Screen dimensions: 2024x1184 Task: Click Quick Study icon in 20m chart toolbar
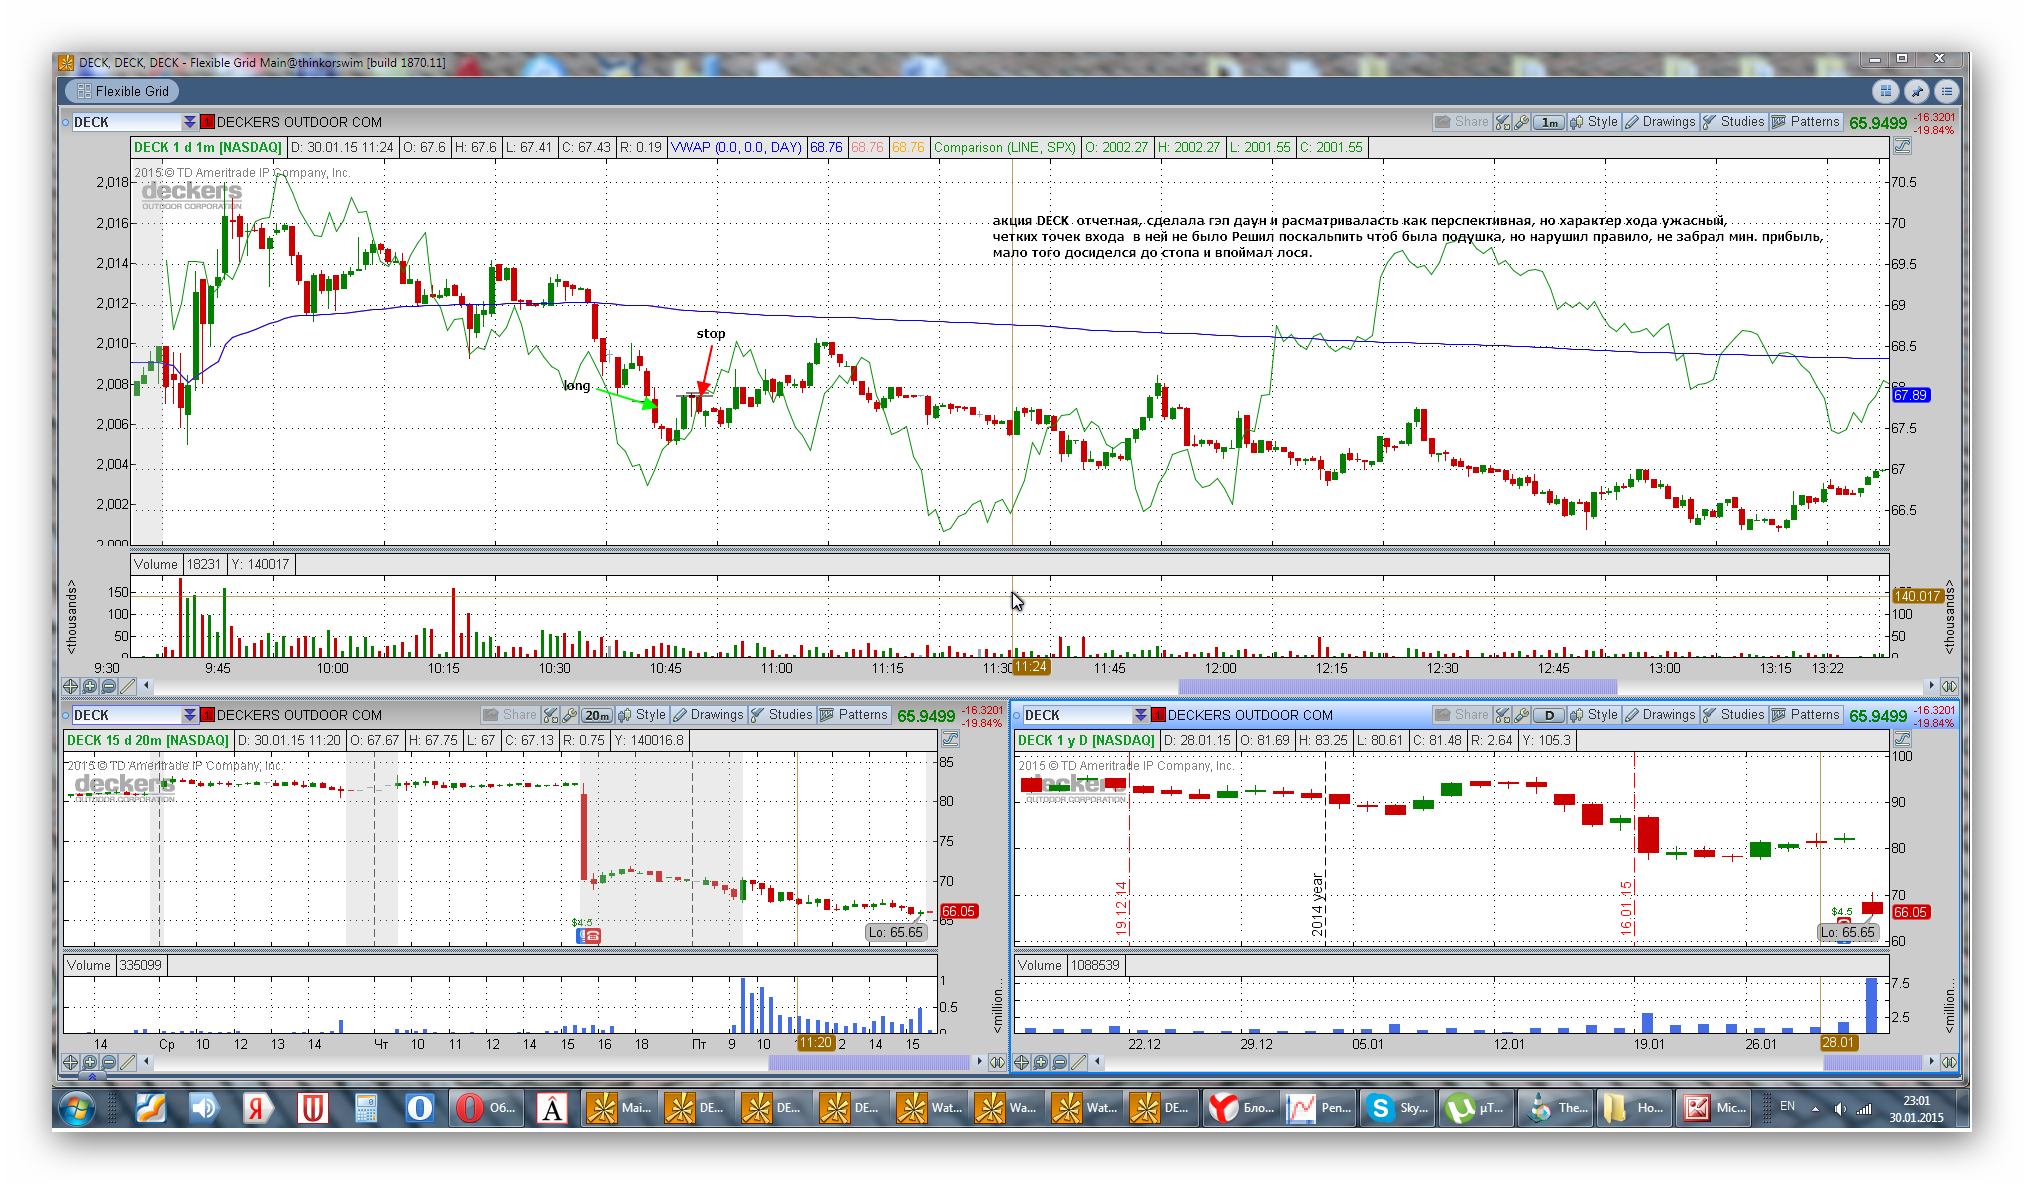(x=550, y=715)
